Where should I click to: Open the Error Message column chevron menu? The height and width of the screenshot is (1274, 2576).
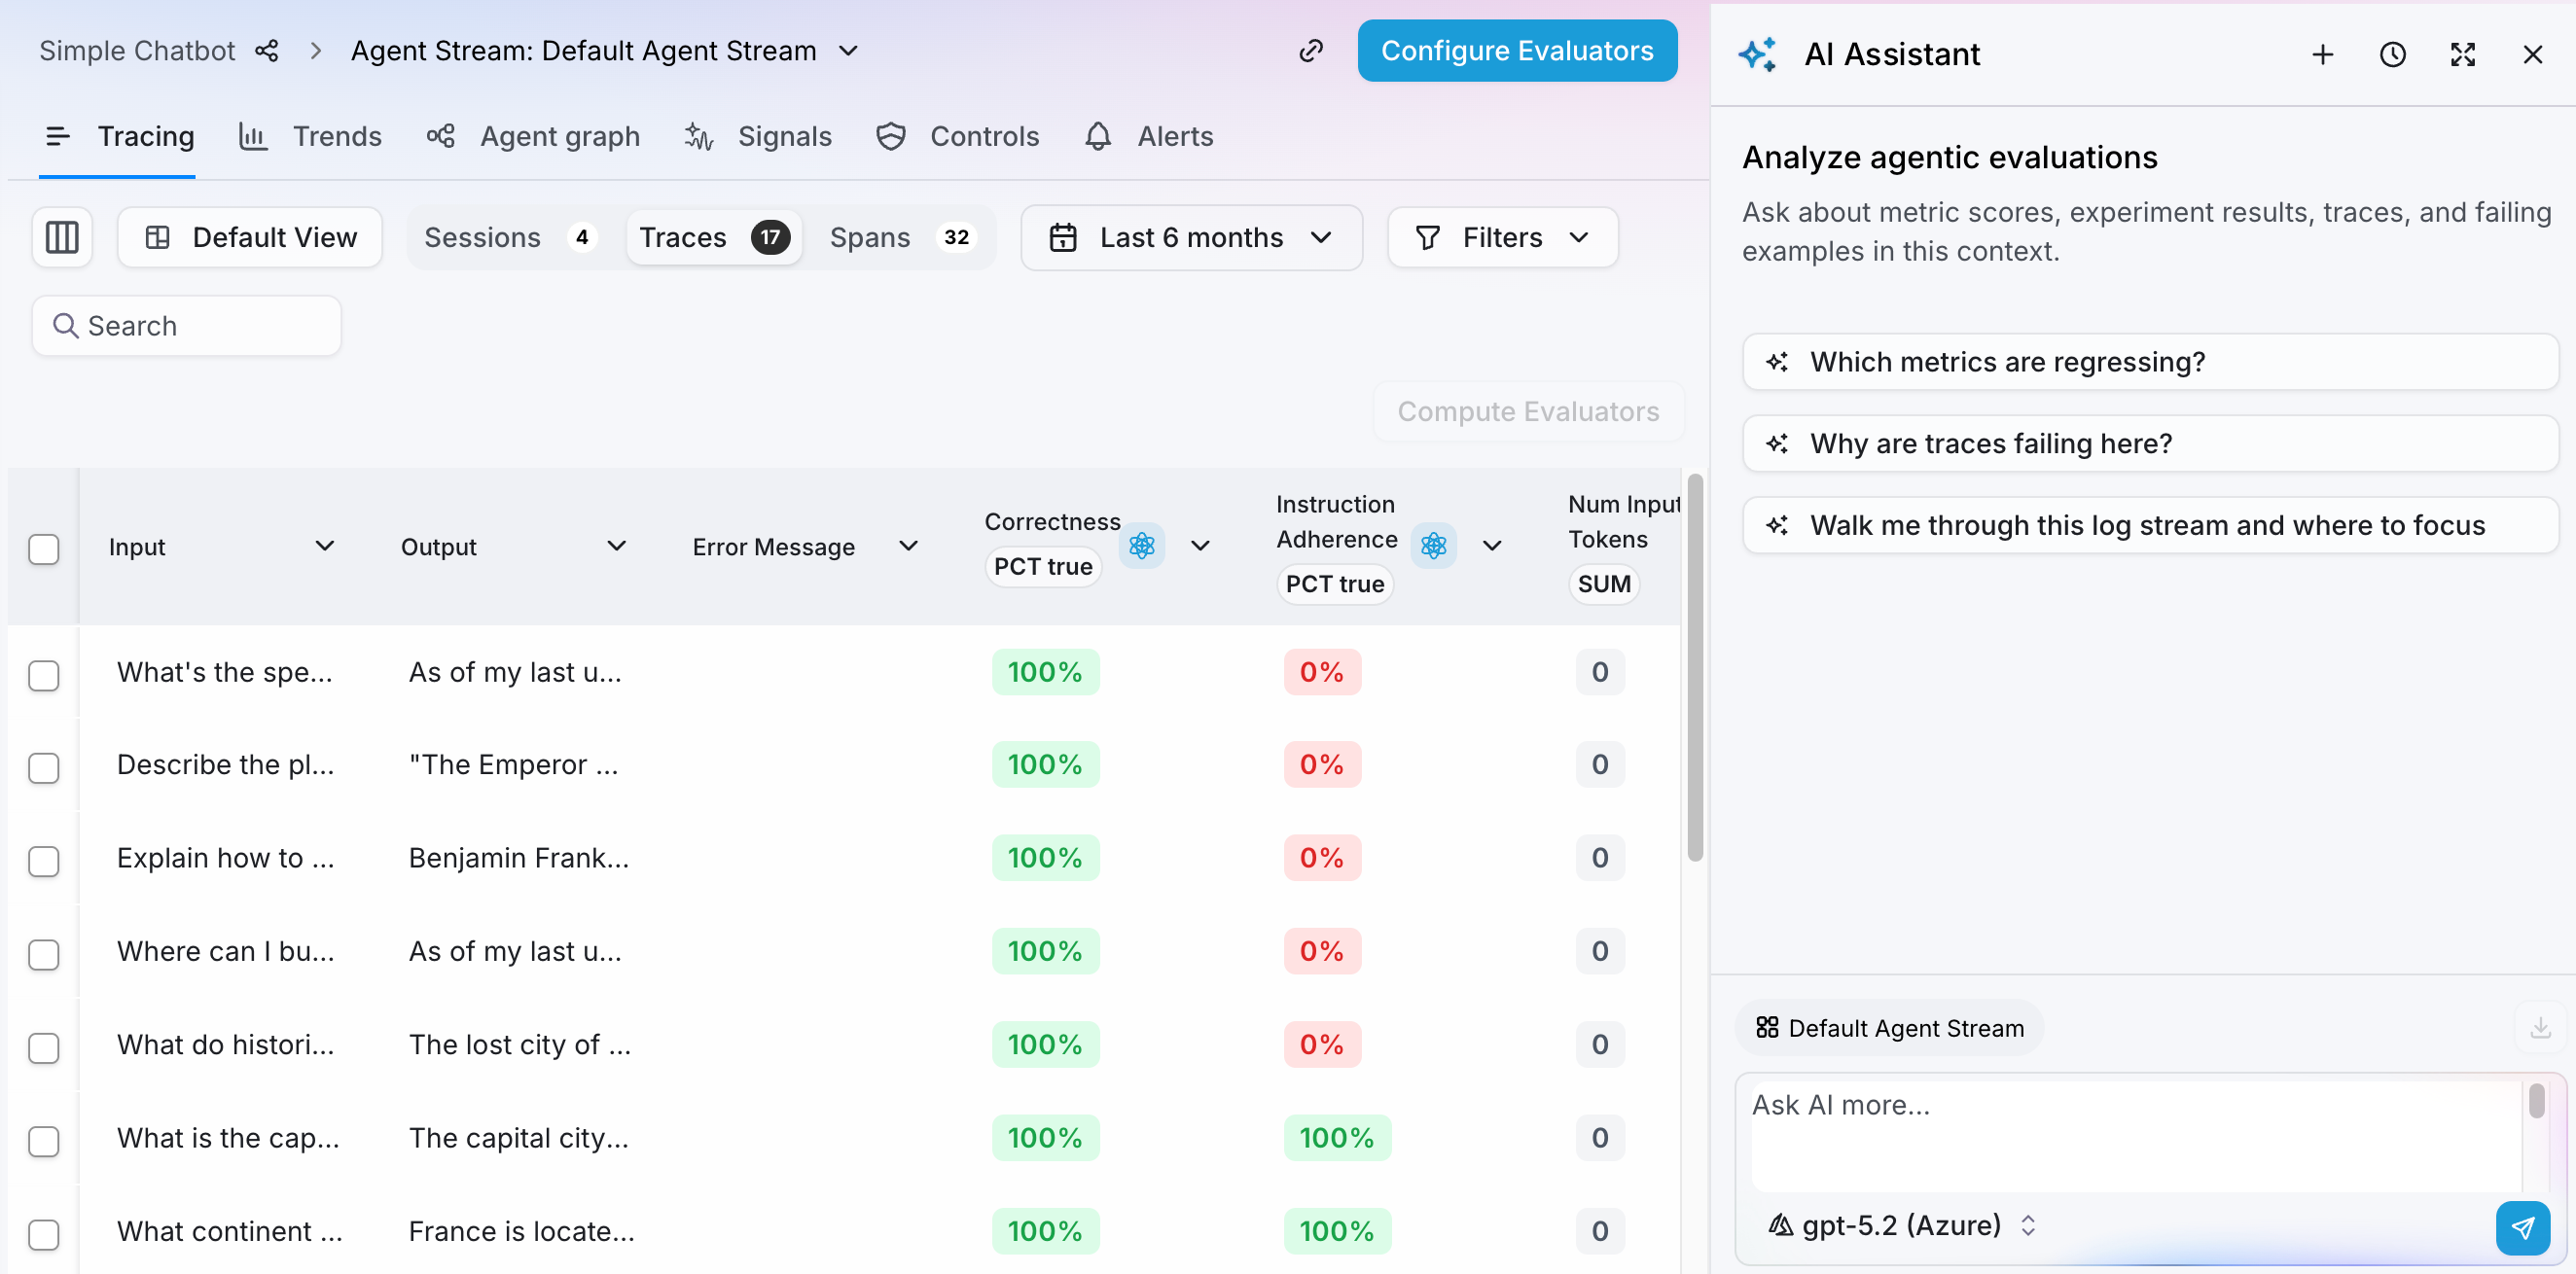908,546
